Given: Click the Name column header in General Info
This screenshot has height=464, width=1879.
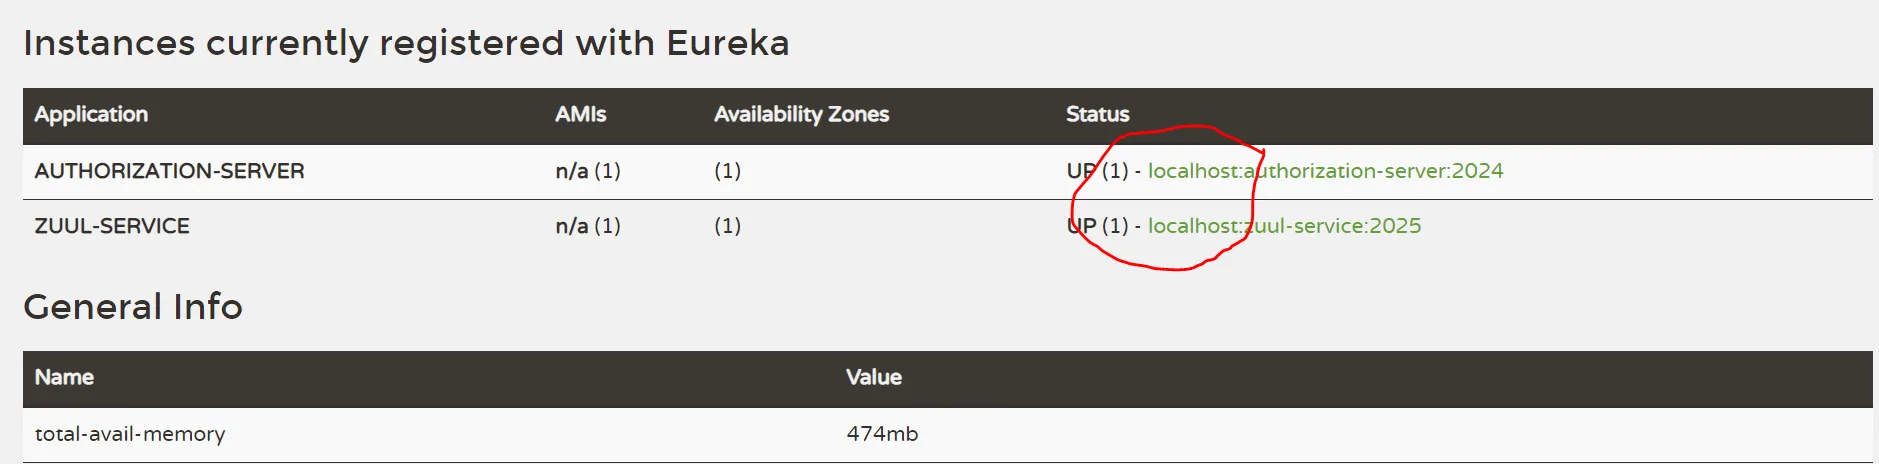Looking at the screenshot, I should pyautogui.click(x=64, y=377).
